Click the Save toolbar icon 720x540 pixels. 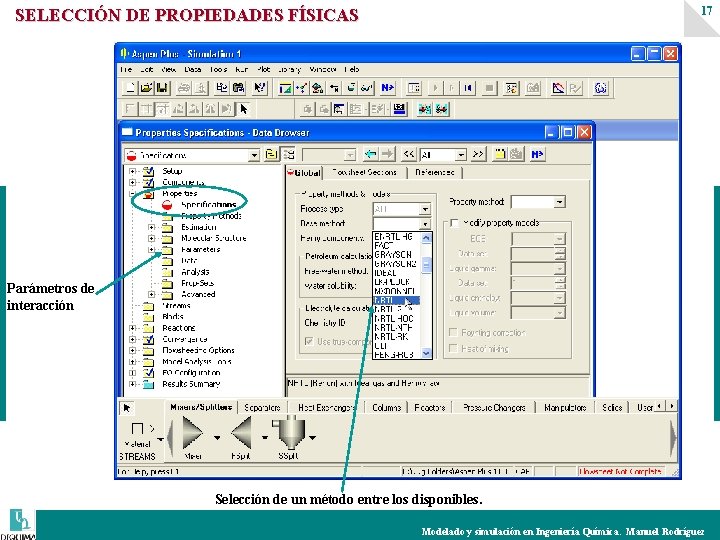tap(162, 88)
